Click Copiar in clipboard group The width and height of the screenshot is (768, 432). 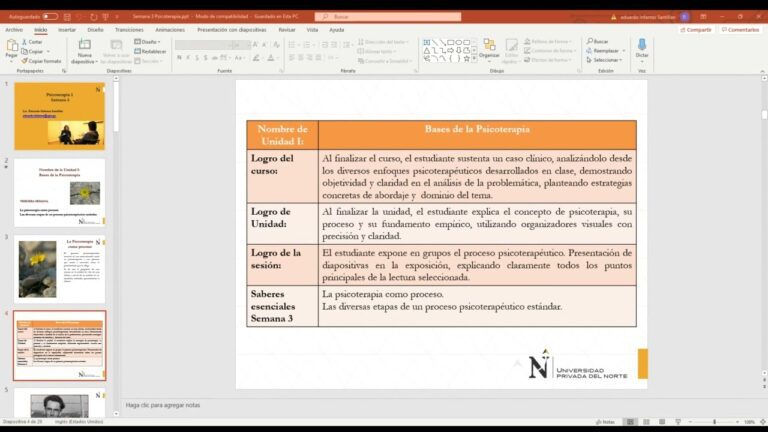tap(32, 51)
